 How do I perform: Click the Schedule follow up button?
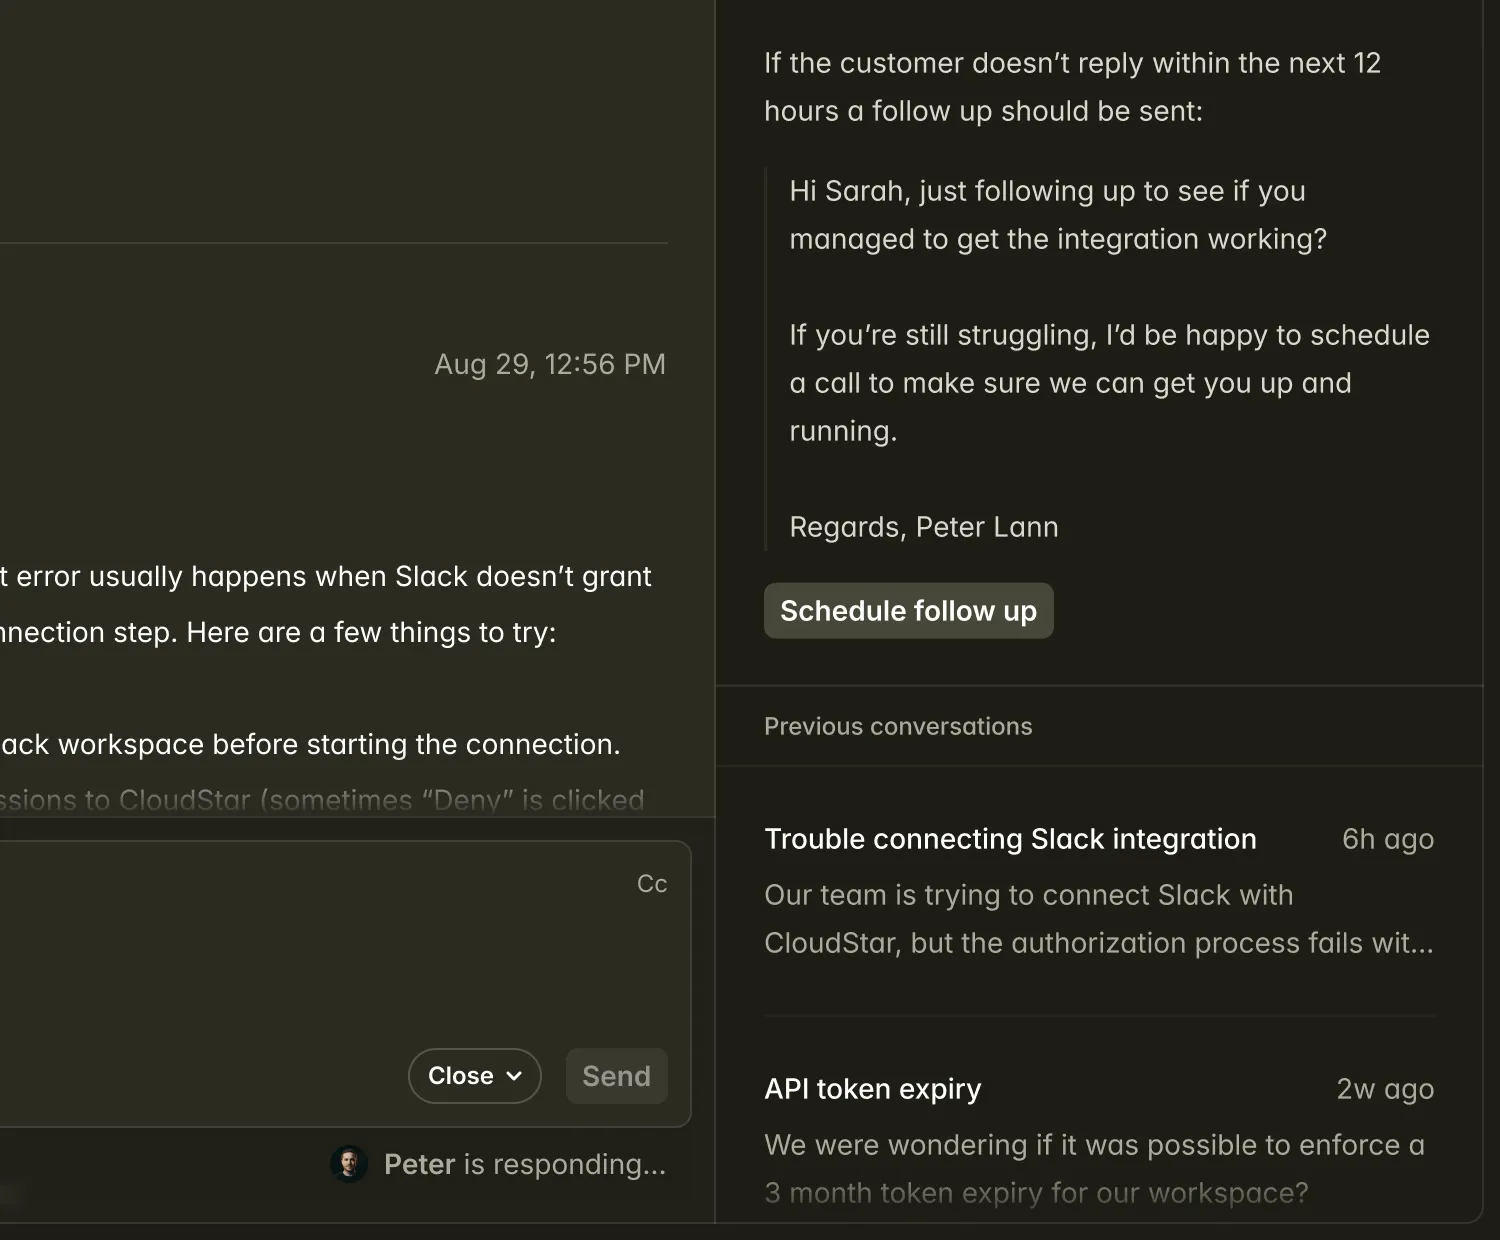908,611
